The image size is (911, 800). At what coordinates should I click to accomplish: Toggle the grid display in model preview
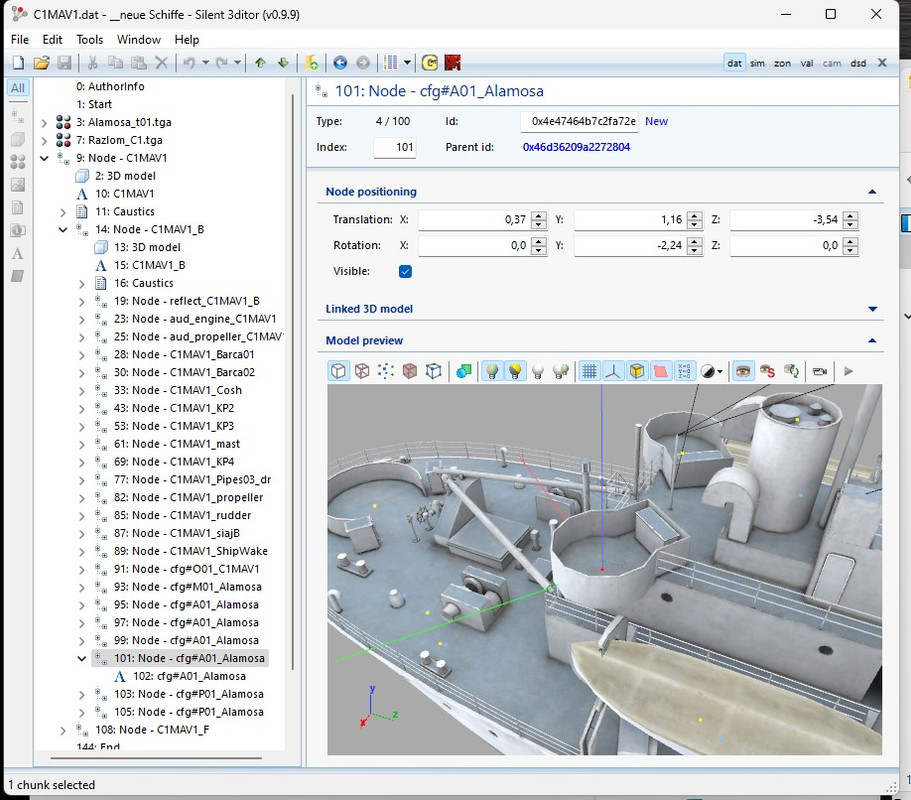click(590, 371)
